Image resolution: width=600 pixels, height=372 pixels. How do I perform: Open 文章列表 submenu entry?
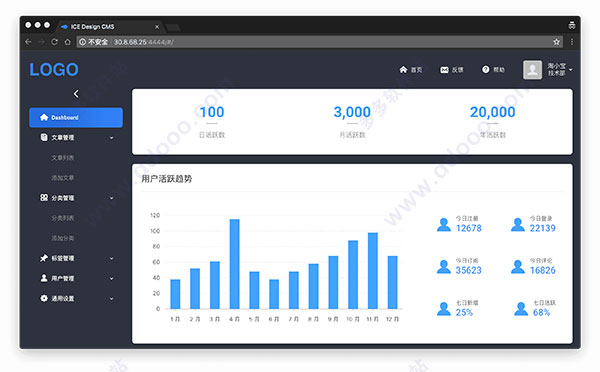[x=63, y=158]
